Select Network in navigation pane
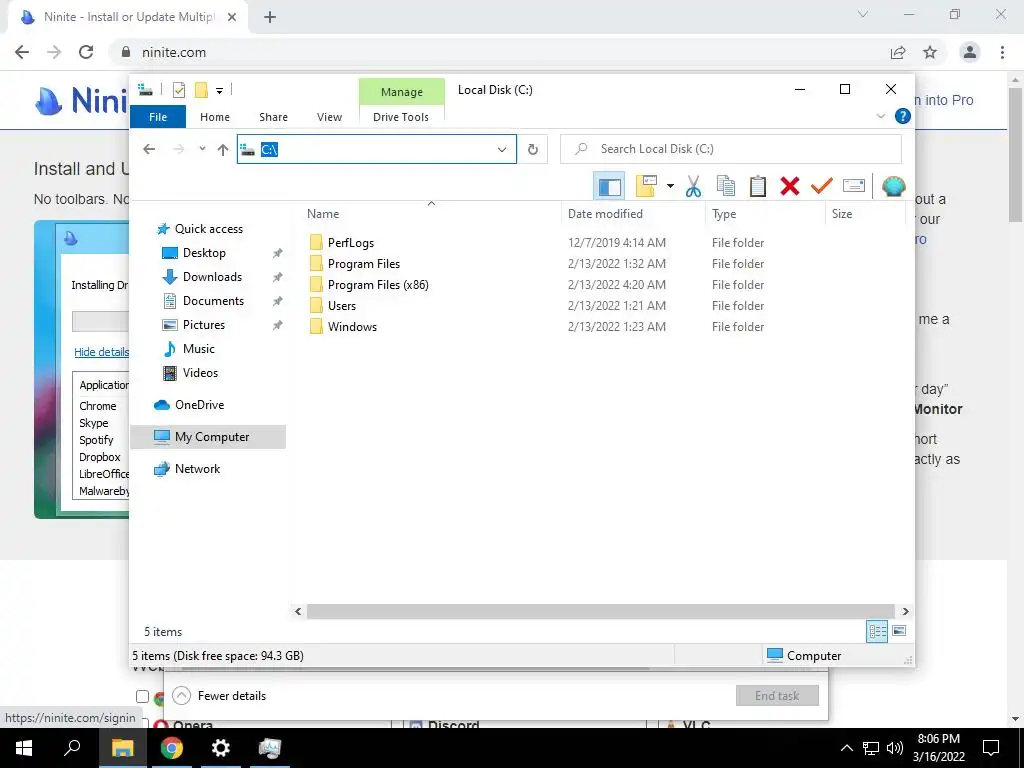 click(x=197, y=469)
